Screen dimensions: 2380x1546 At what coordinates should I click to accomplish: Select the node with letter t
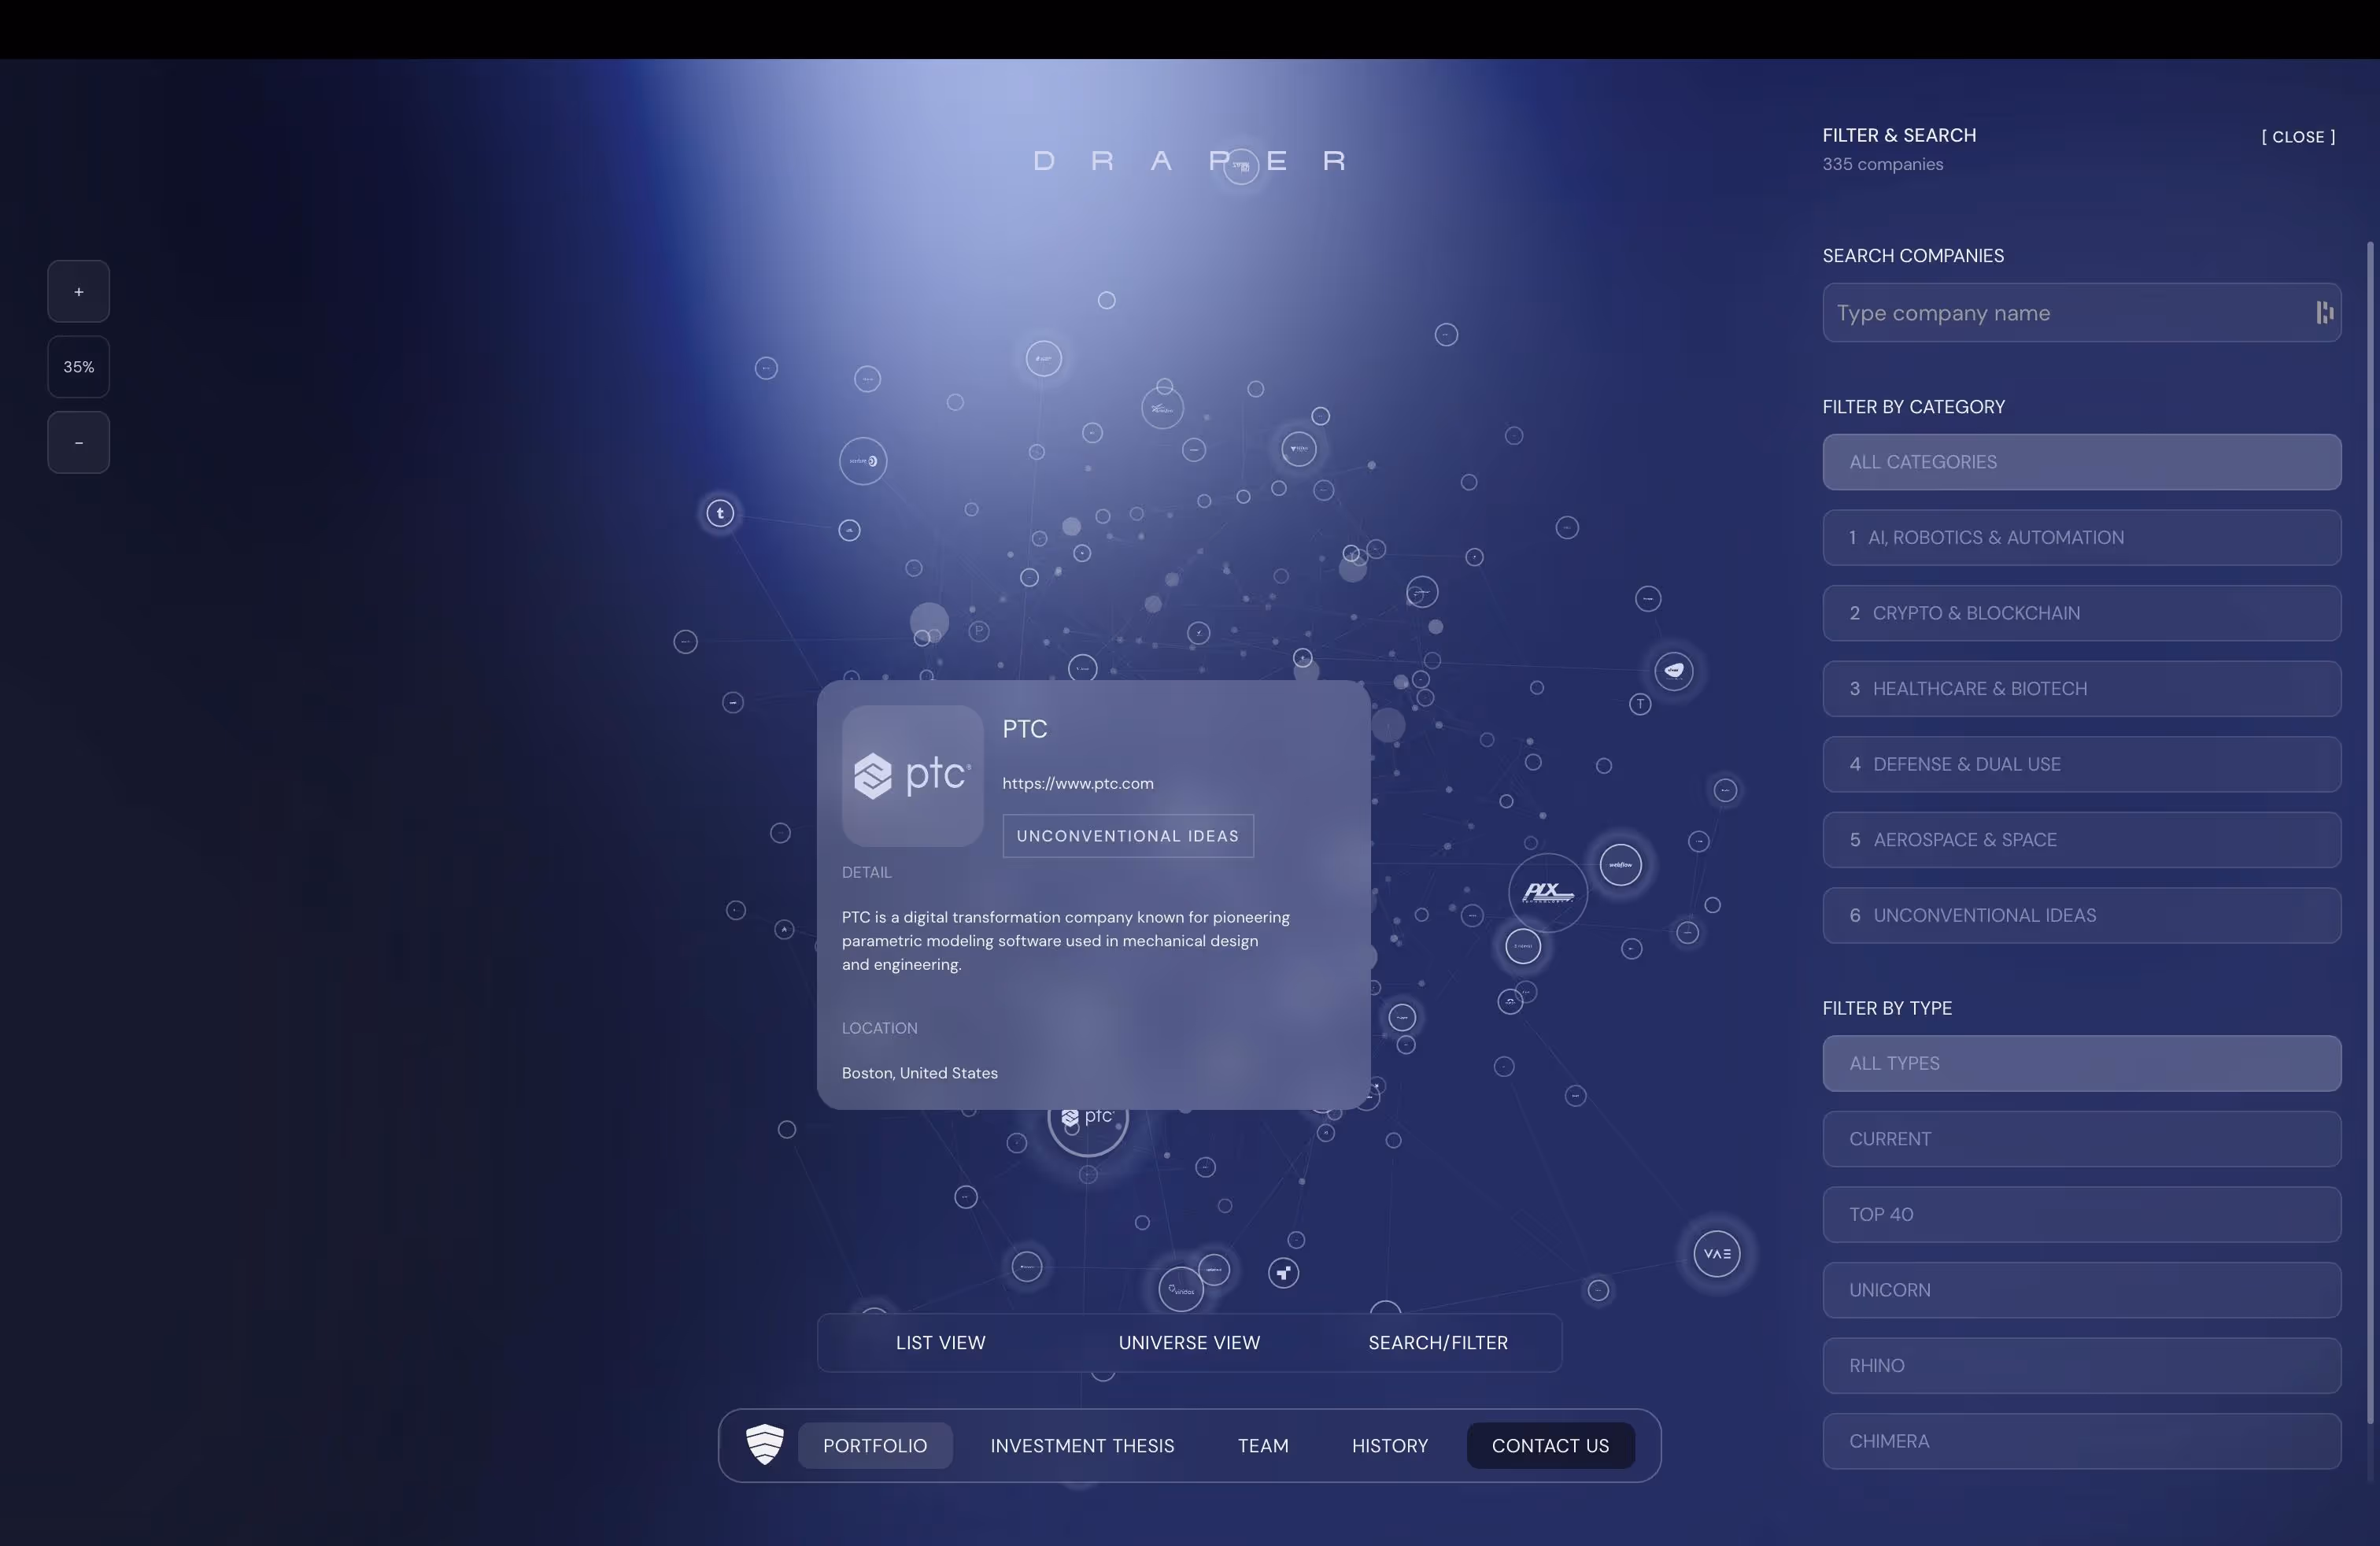tap(720, 514)
